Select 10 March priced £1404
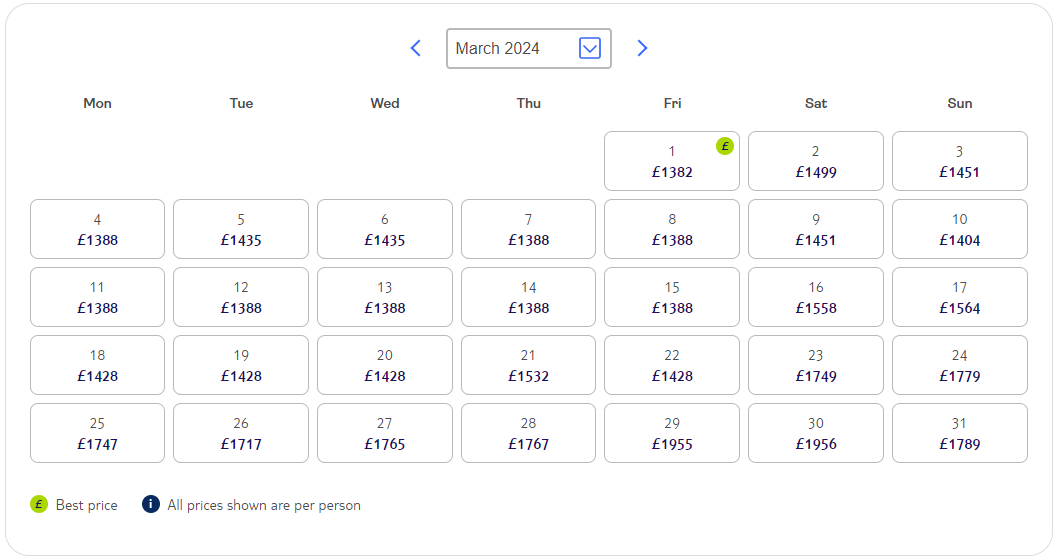This screenshot has height=559, width=1055. click(959, 229)
